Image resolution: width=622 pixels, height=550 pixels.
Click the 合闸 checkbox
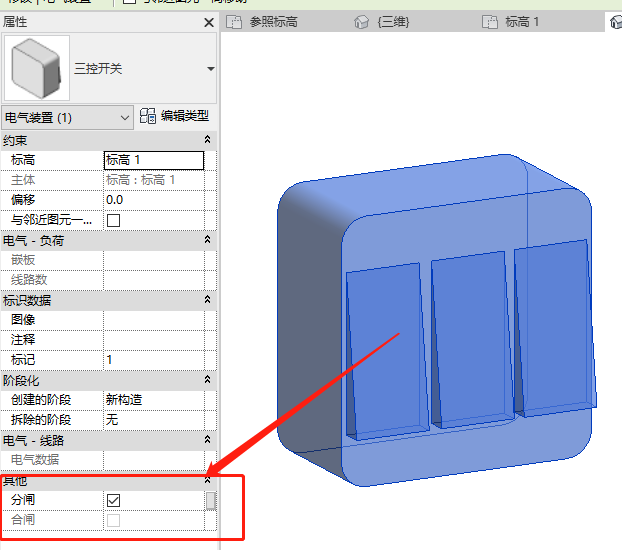coord(113,520)
